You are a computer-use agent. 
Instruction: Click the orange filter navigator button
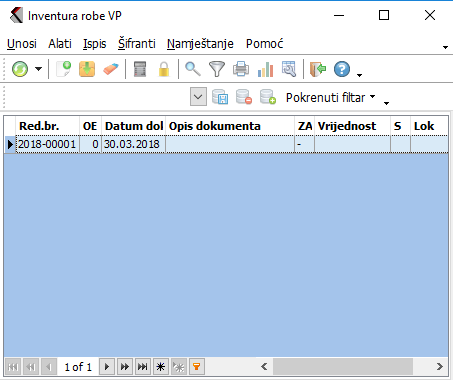pos(197,367)
